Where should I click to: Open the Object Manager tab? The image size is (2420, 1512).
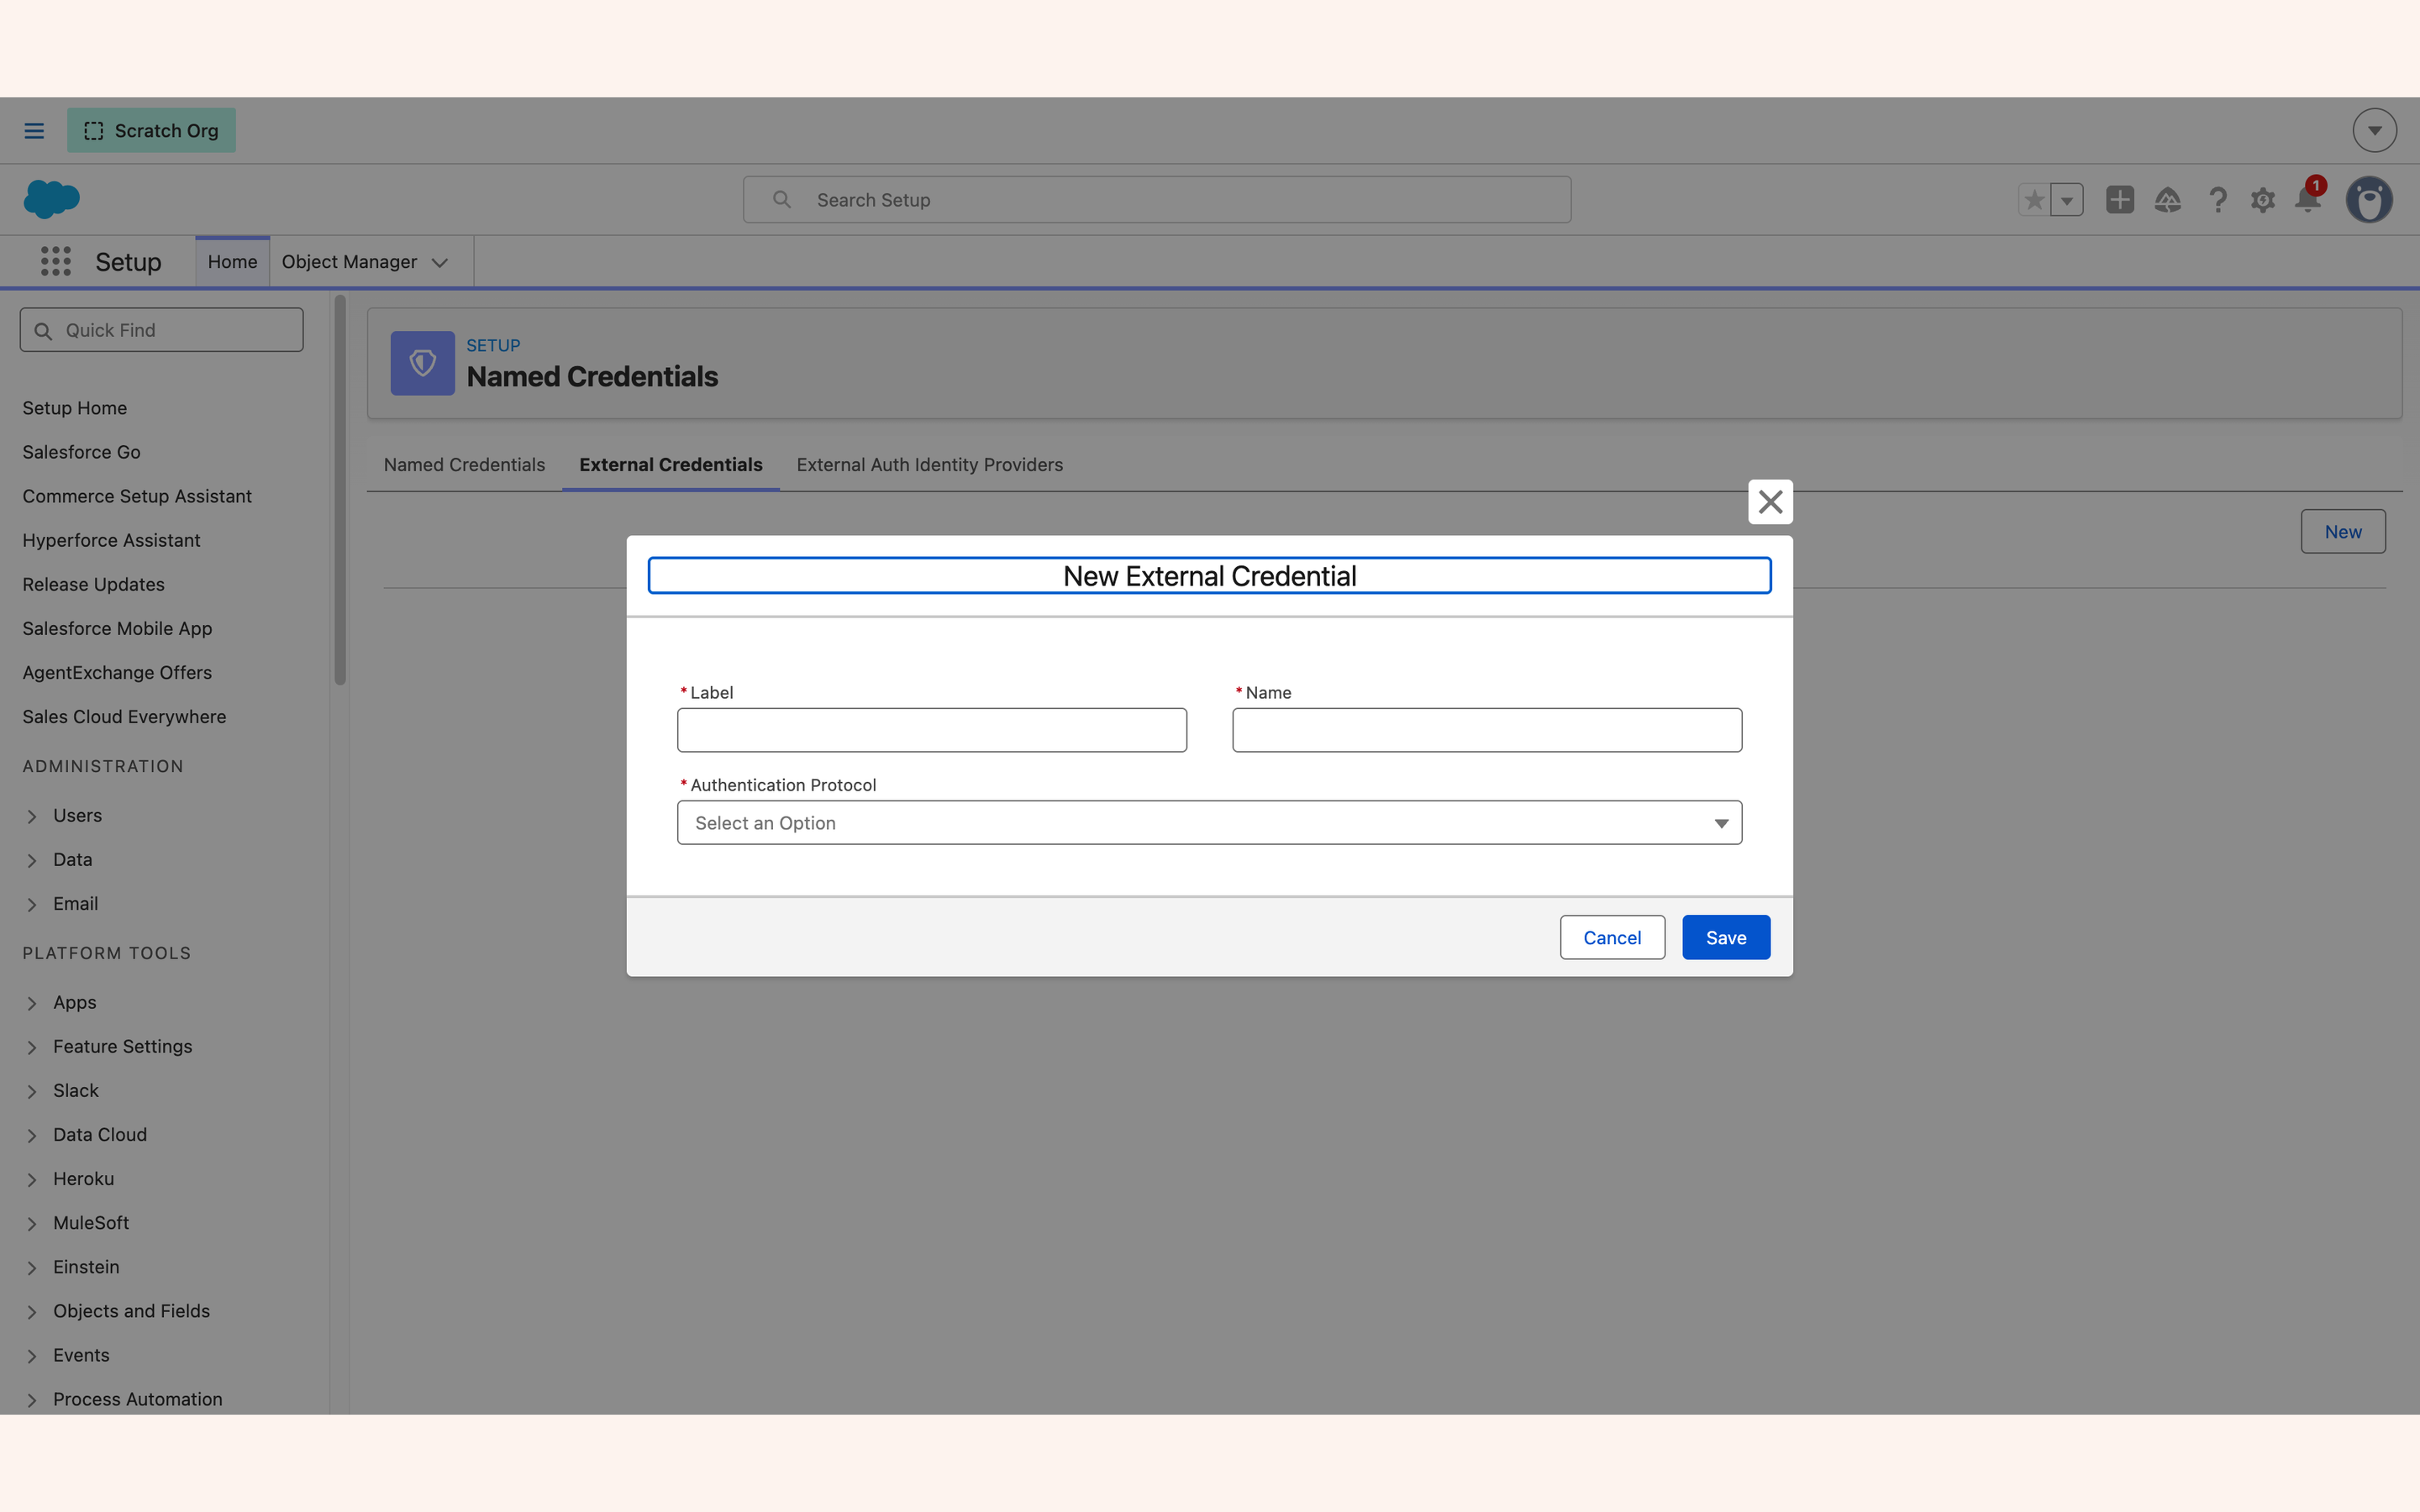(x=349, y=262)
